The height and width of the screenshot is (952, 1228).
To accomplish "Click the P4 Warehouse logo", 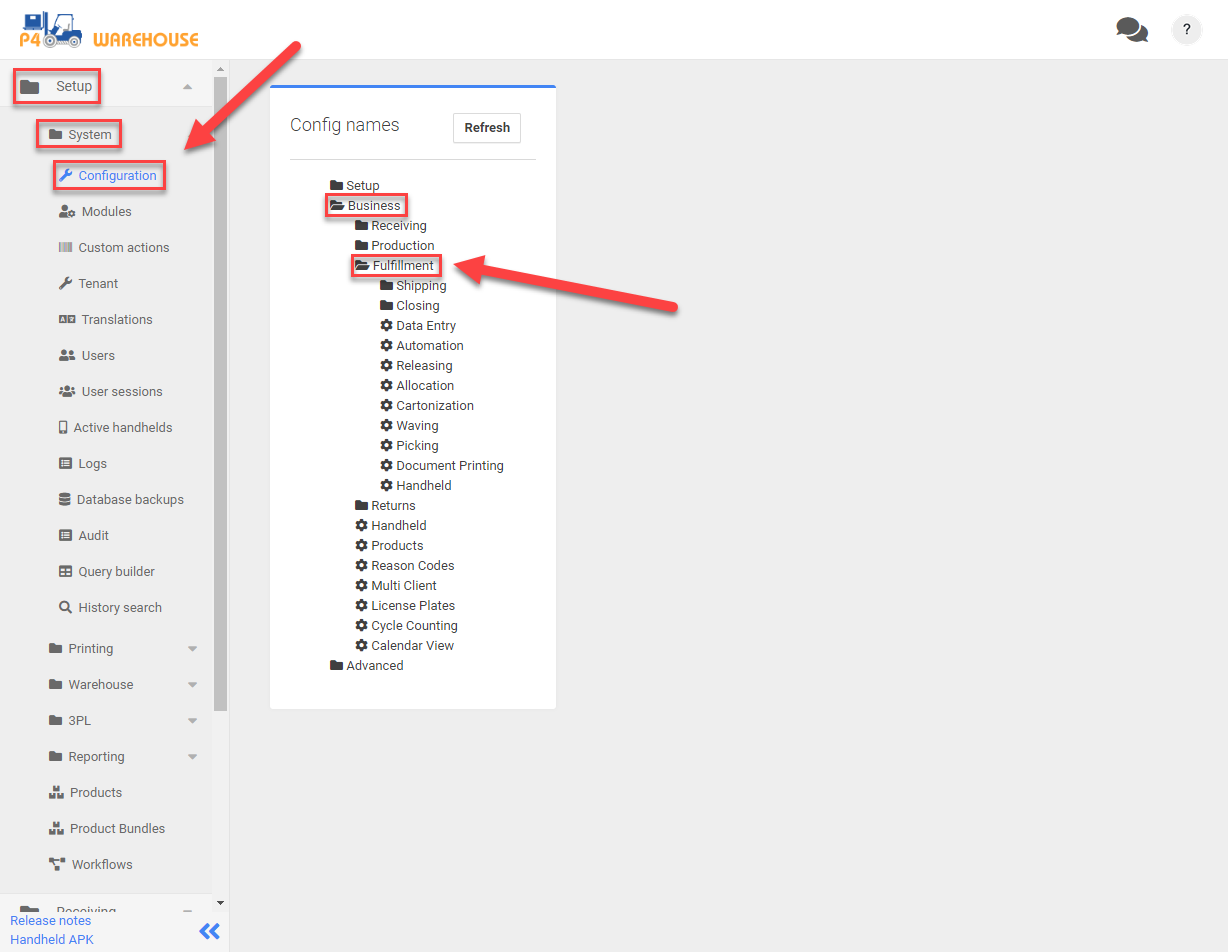I will (109, 31).
